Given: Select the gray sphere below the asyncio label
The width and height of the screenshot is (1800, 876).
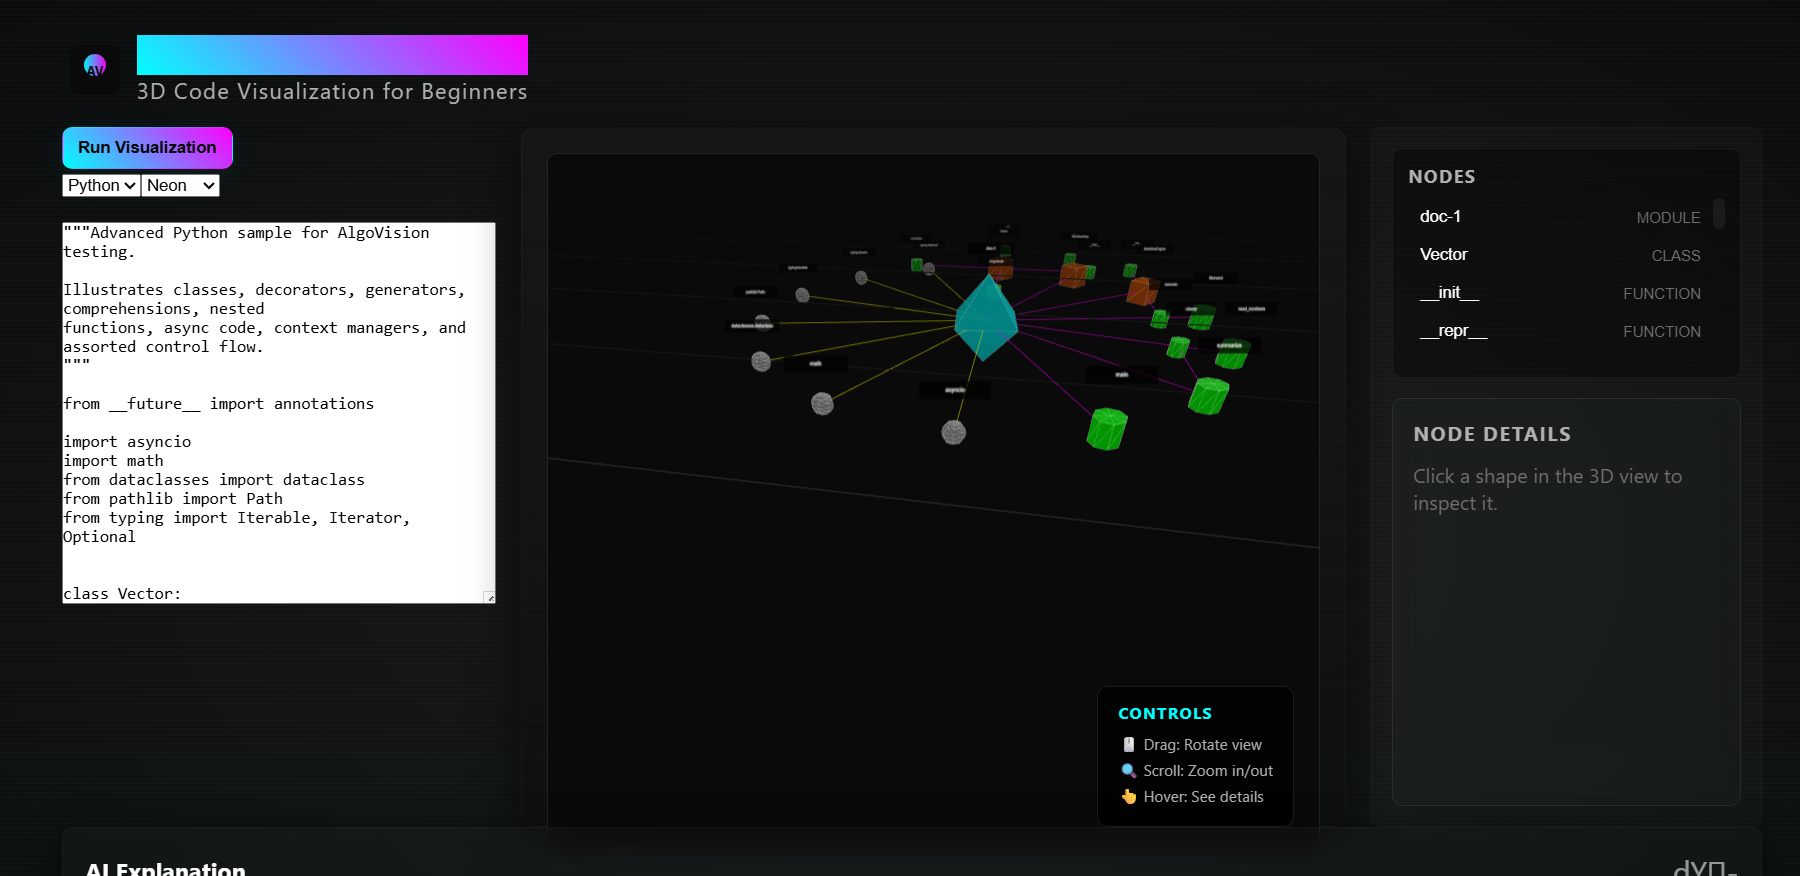Looking at the screenshot, I should [954, 432].
